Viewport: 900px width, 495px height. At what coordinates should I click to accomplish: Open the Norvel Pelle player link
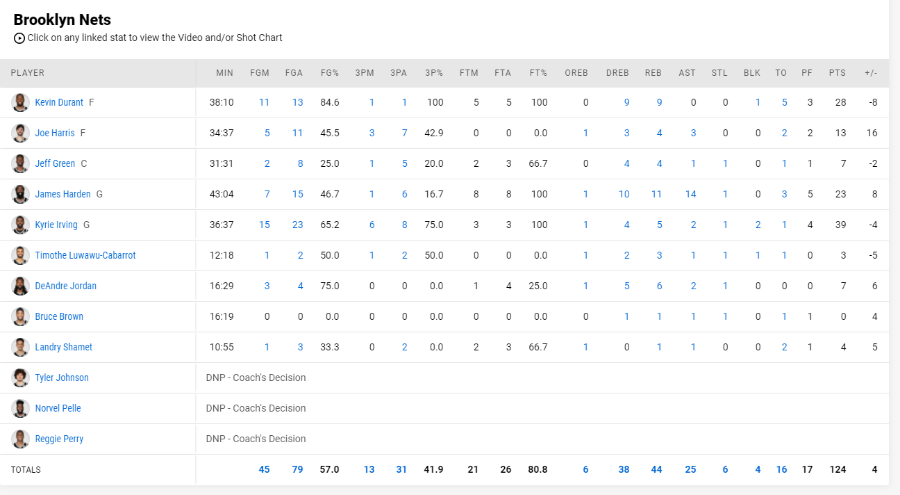pos(58,408)
